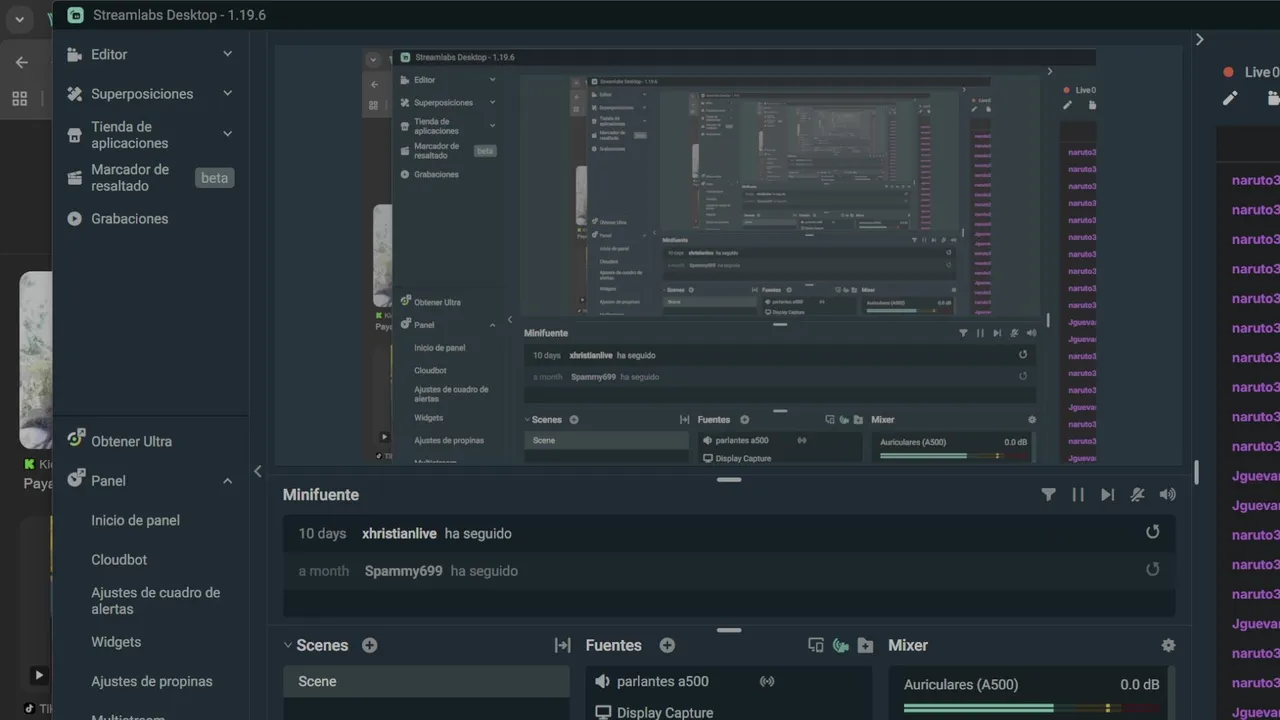The height and width of the screenshot is (720, 1280).
Task: Skip the current alert in Minifuente
Action: coord(1107,494)
